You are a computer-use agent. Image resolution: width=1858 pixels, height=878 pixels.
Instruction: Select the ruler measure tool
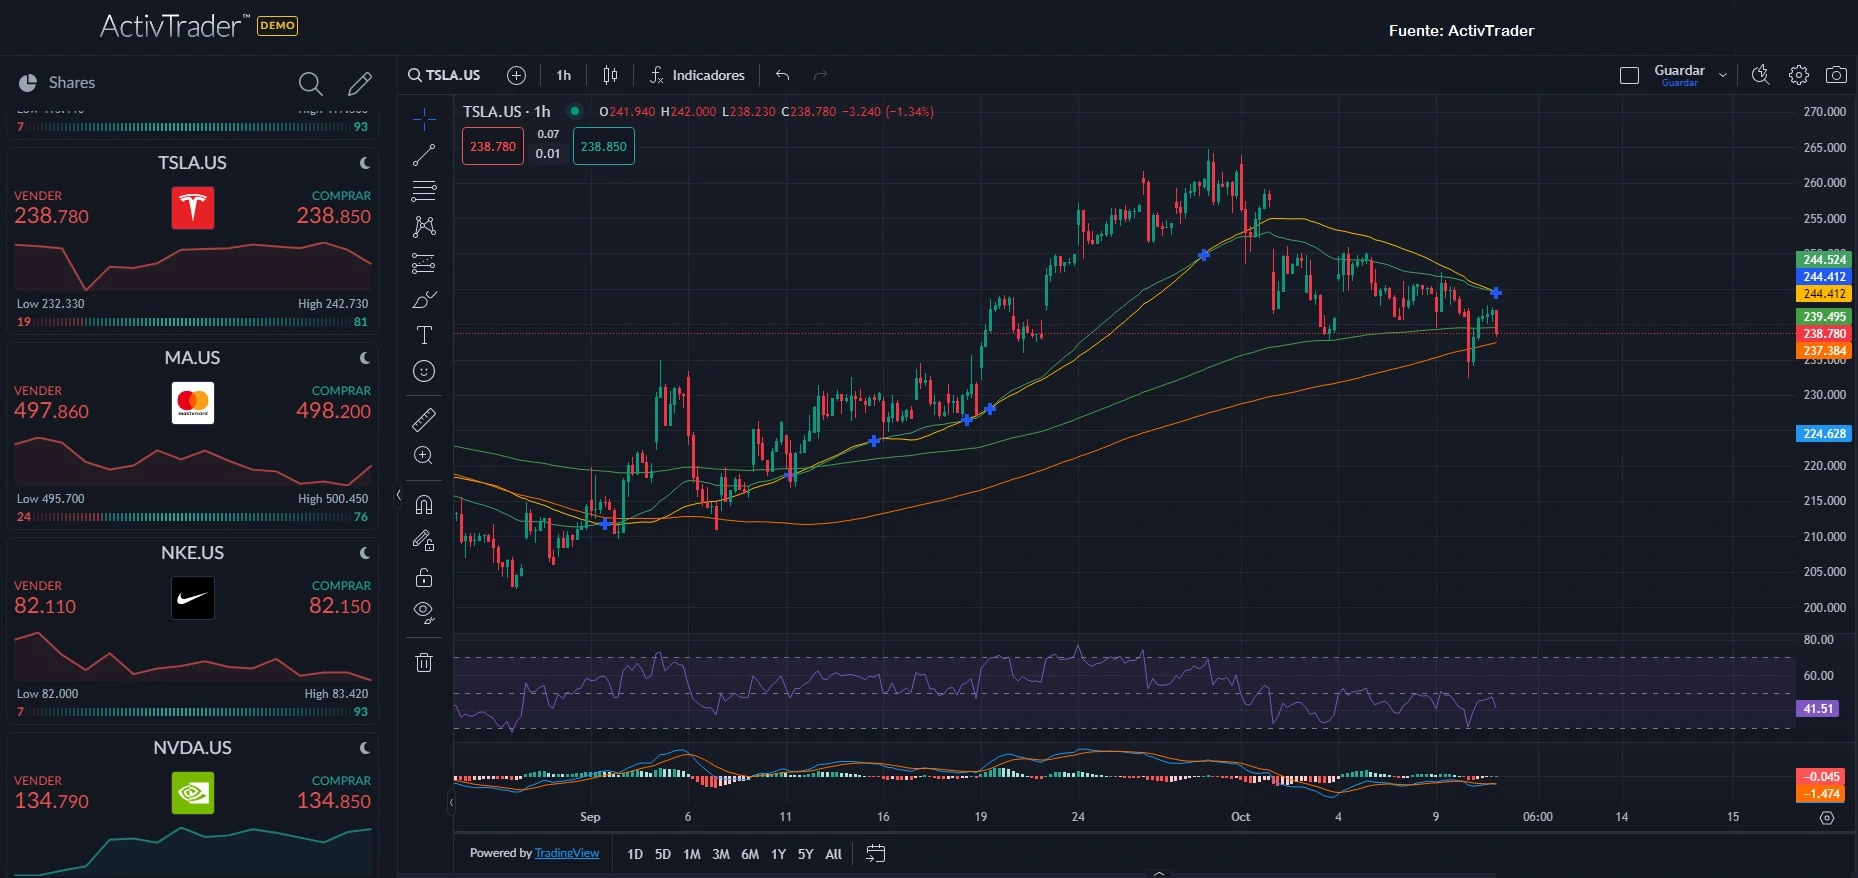tap(424, 419)
